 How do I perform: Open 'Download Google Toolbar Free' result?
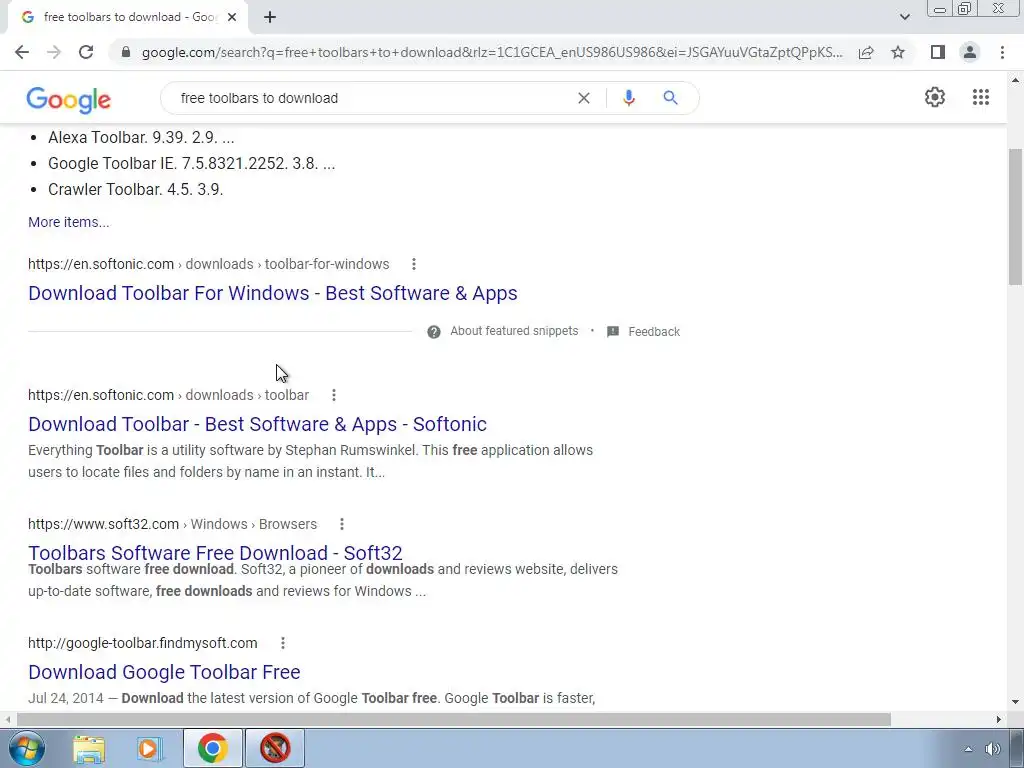[164, 672]
